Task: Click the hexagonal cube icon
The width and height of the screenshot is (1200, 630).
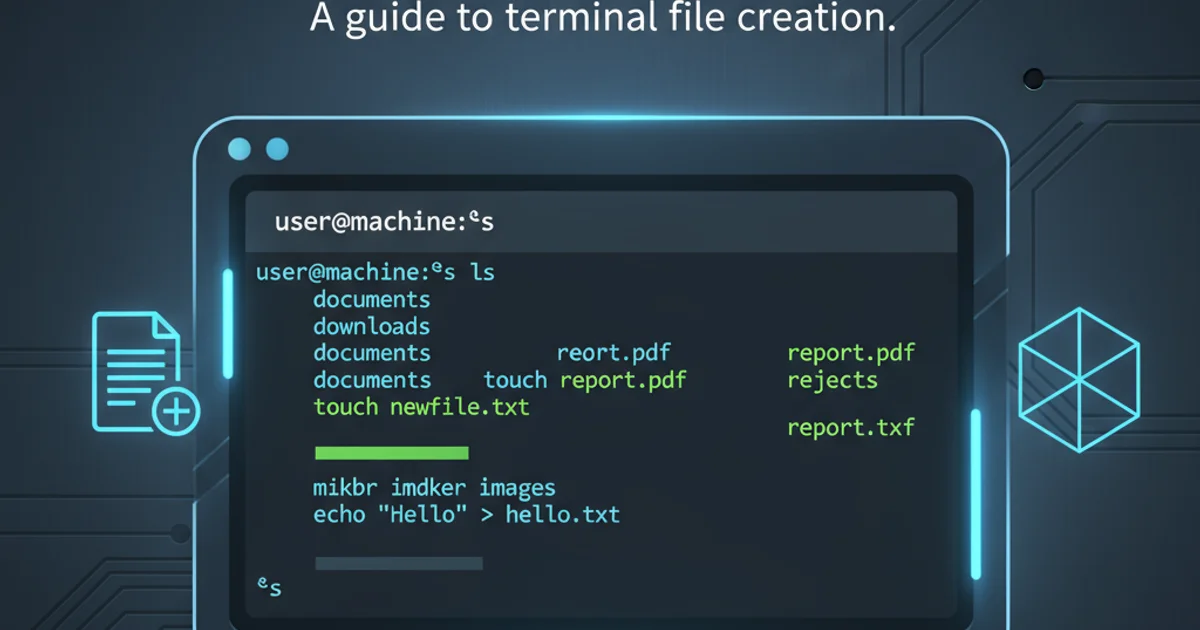Action: [x=1078, y=366]
